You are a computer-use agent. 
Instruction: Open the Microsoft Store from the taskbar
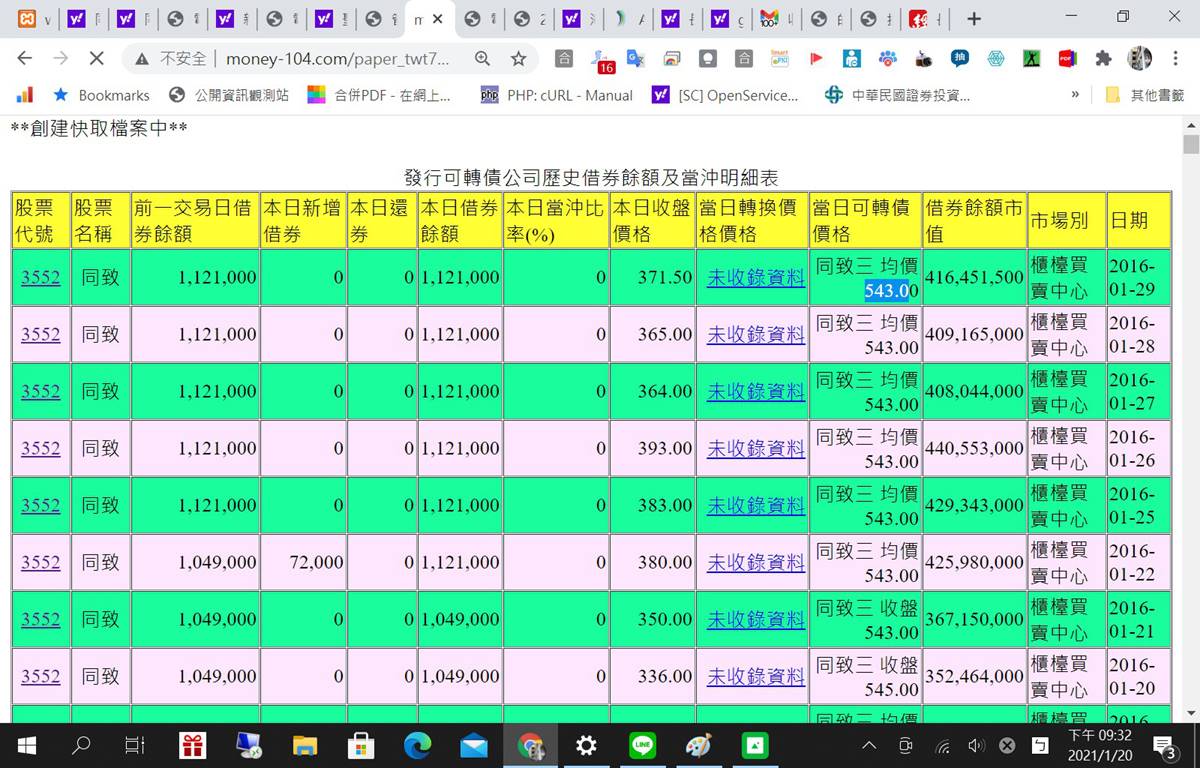pyautogui.click(x=360, y=745)
